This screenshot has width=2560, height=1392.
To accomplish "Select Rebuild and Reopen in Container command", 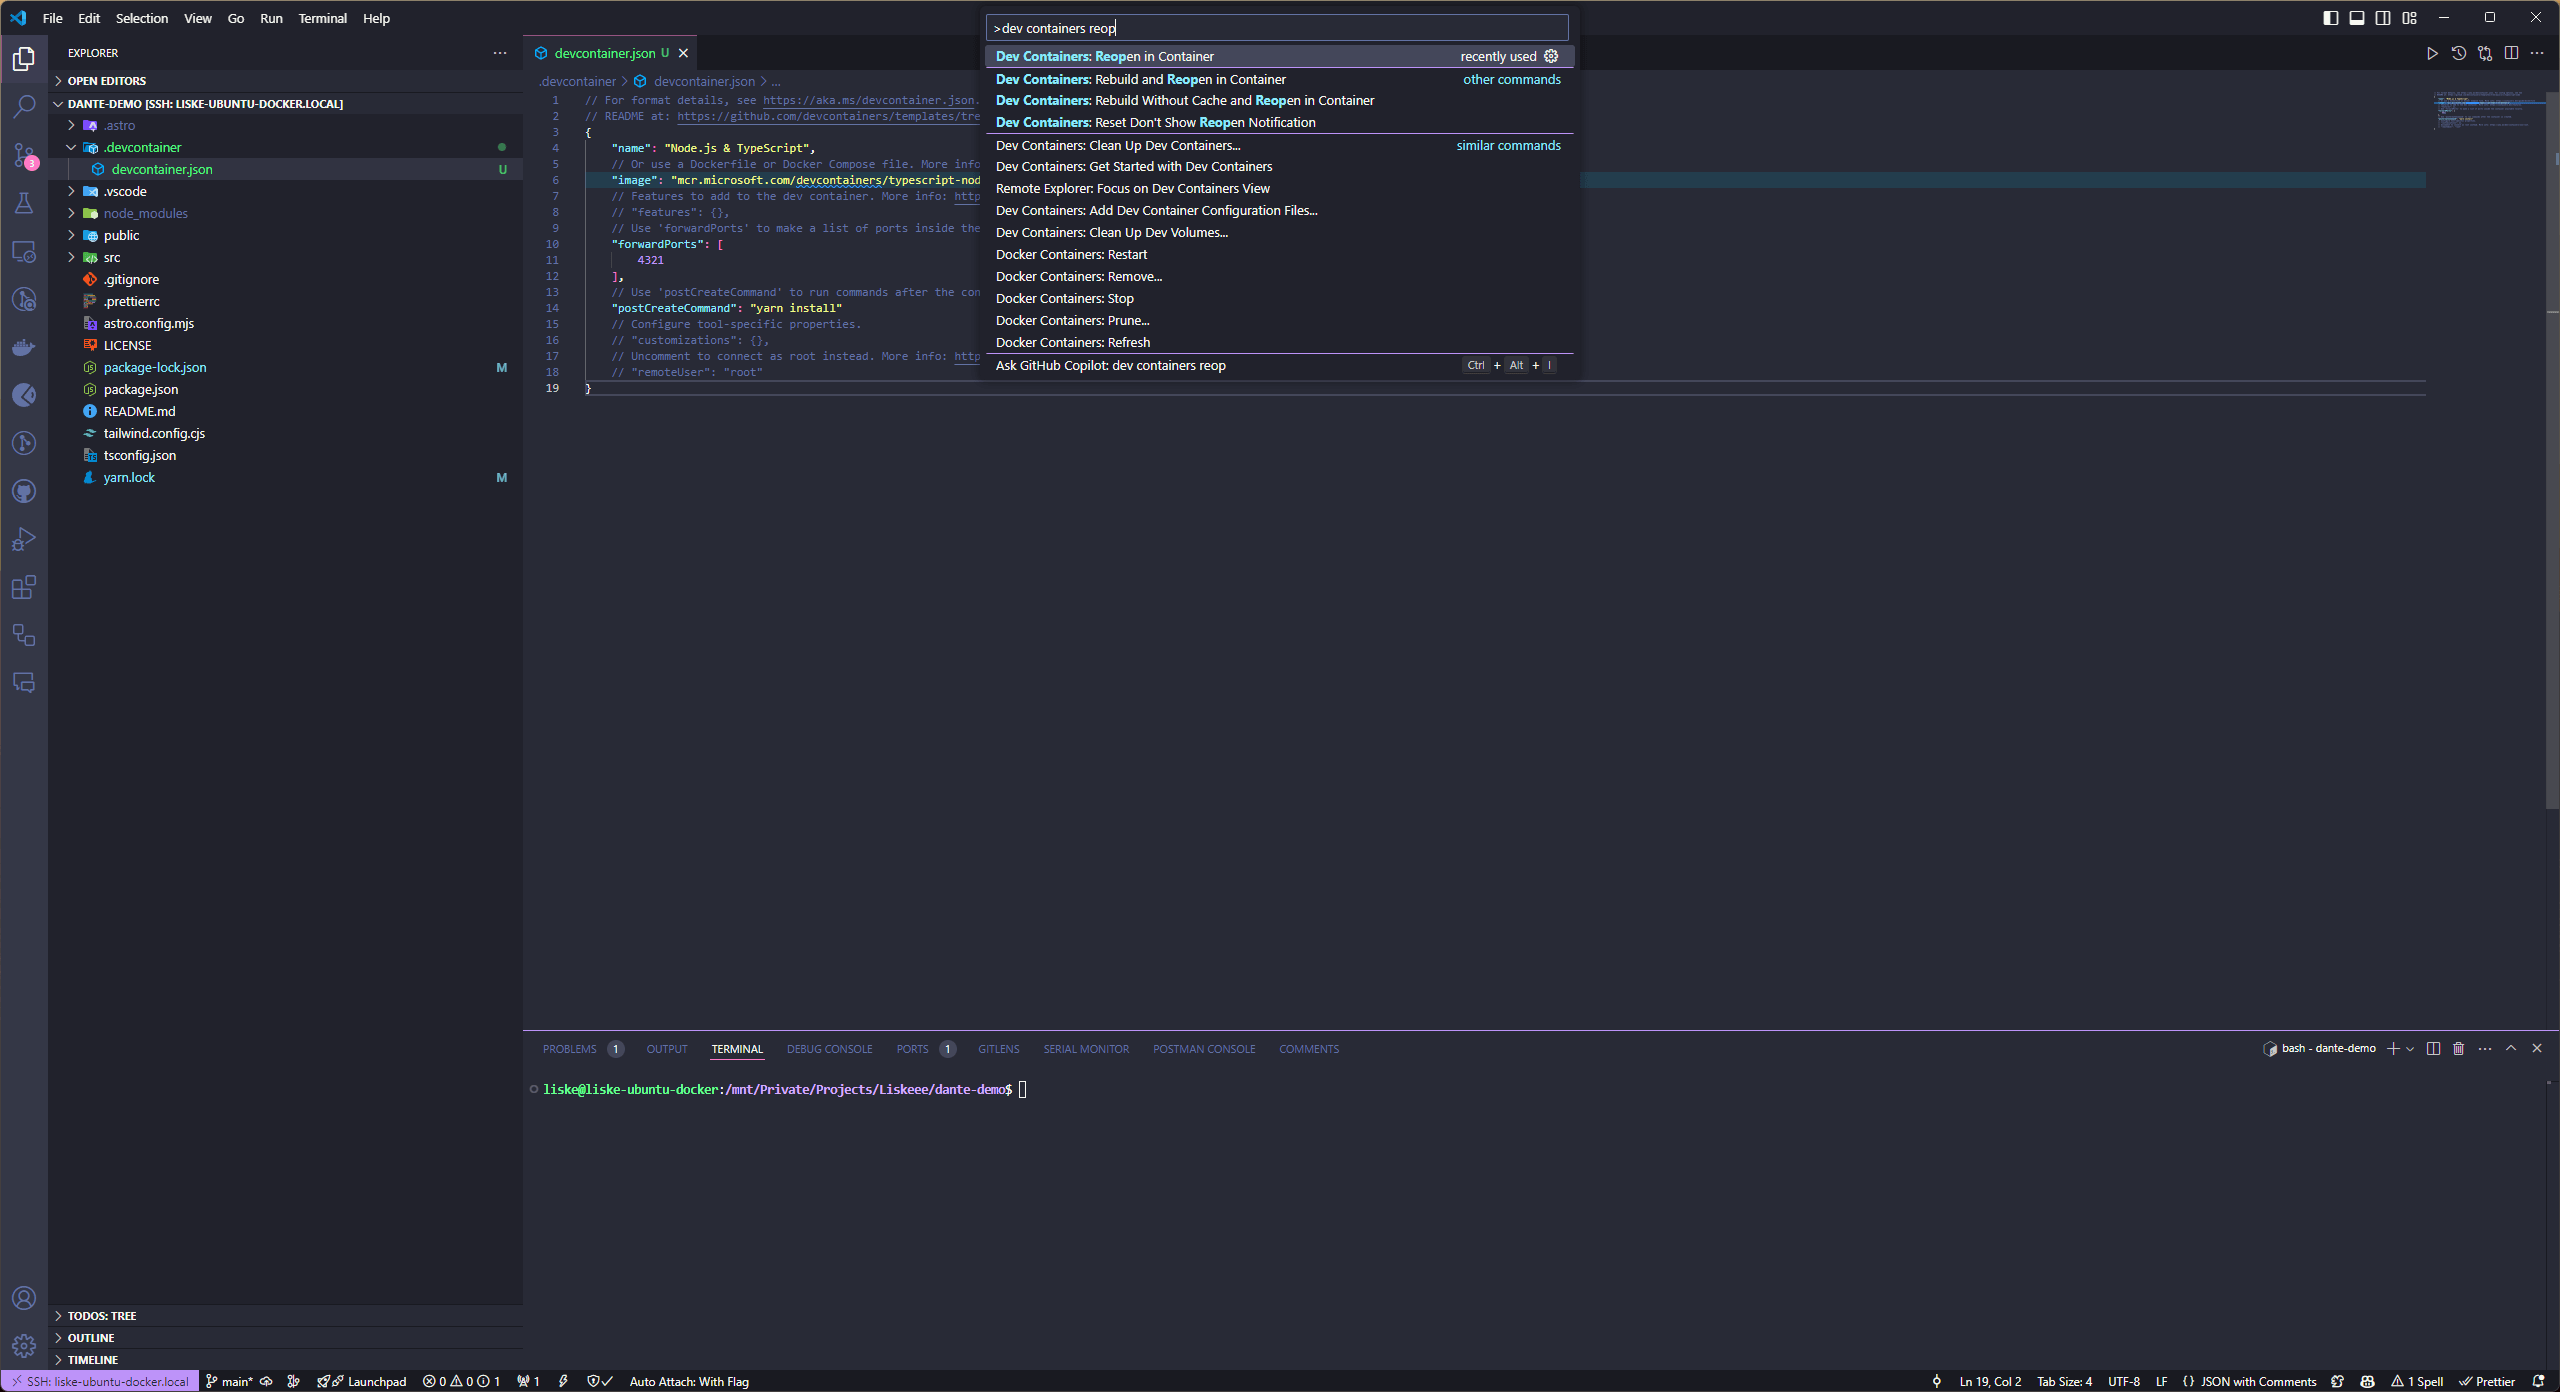I will coord(1279,79).
